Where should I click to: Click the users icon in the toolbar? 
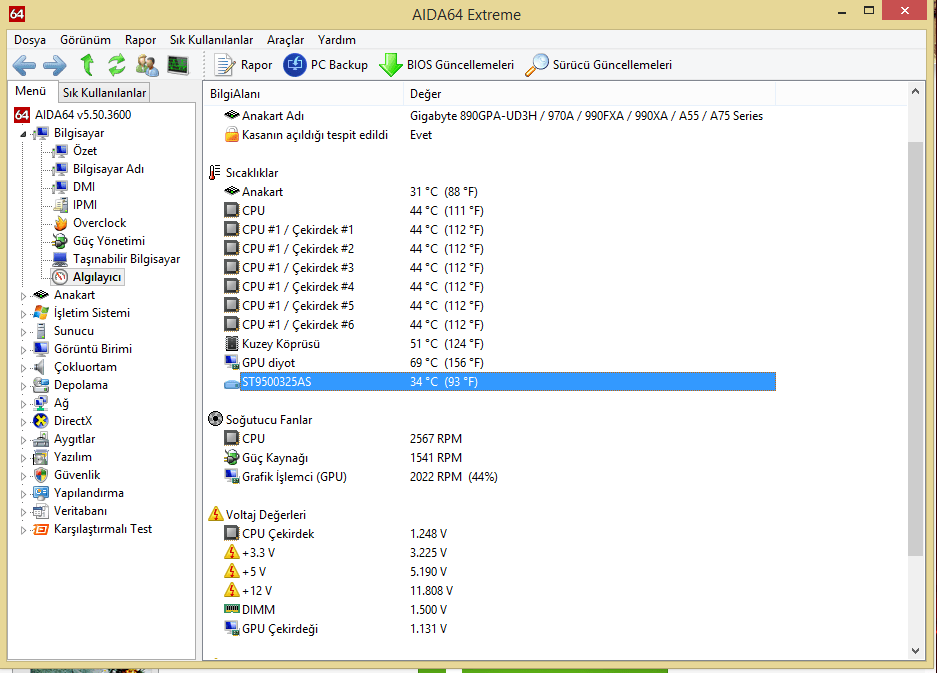tap(147, 65)
